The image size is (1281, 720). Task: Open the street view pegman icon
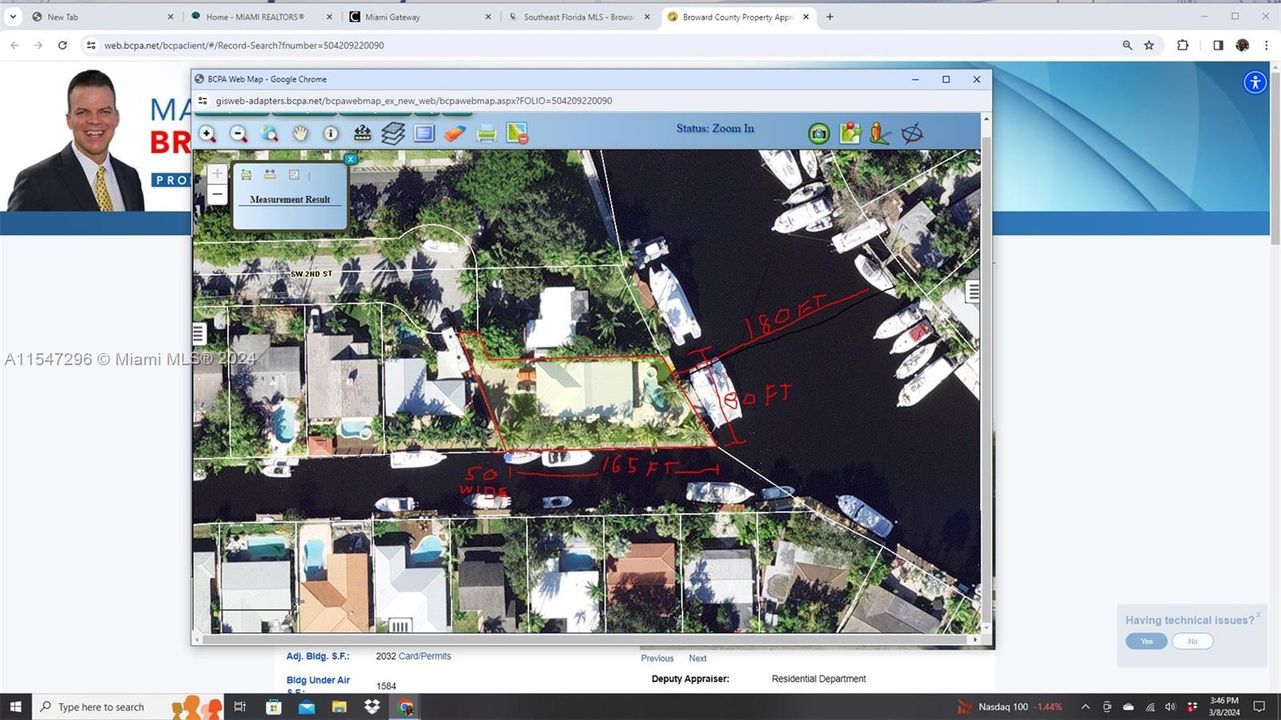880,133
